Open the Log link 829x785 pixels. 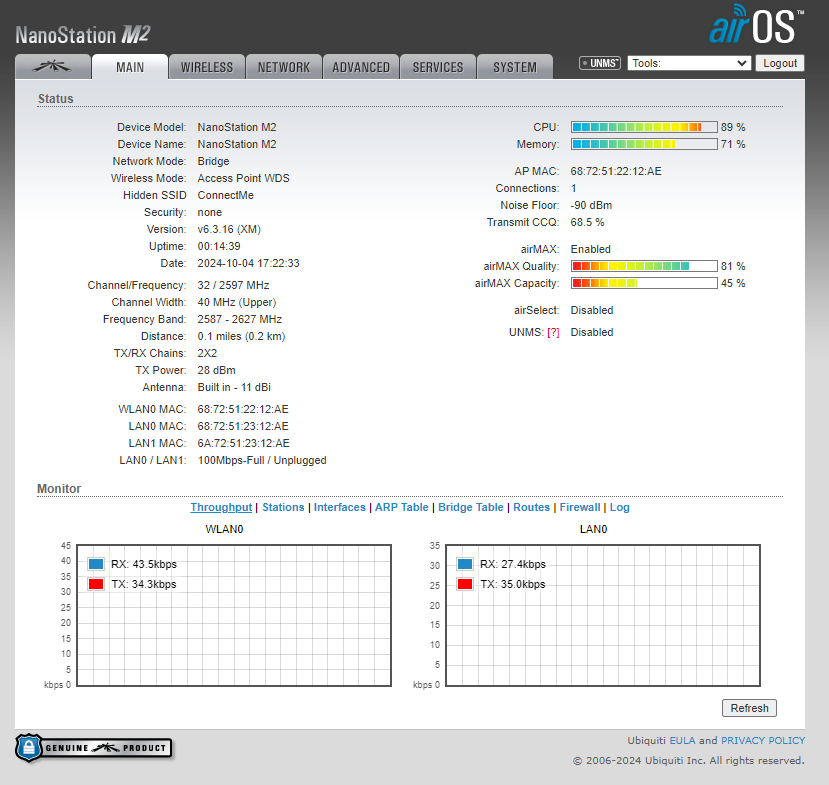point(620,507)
